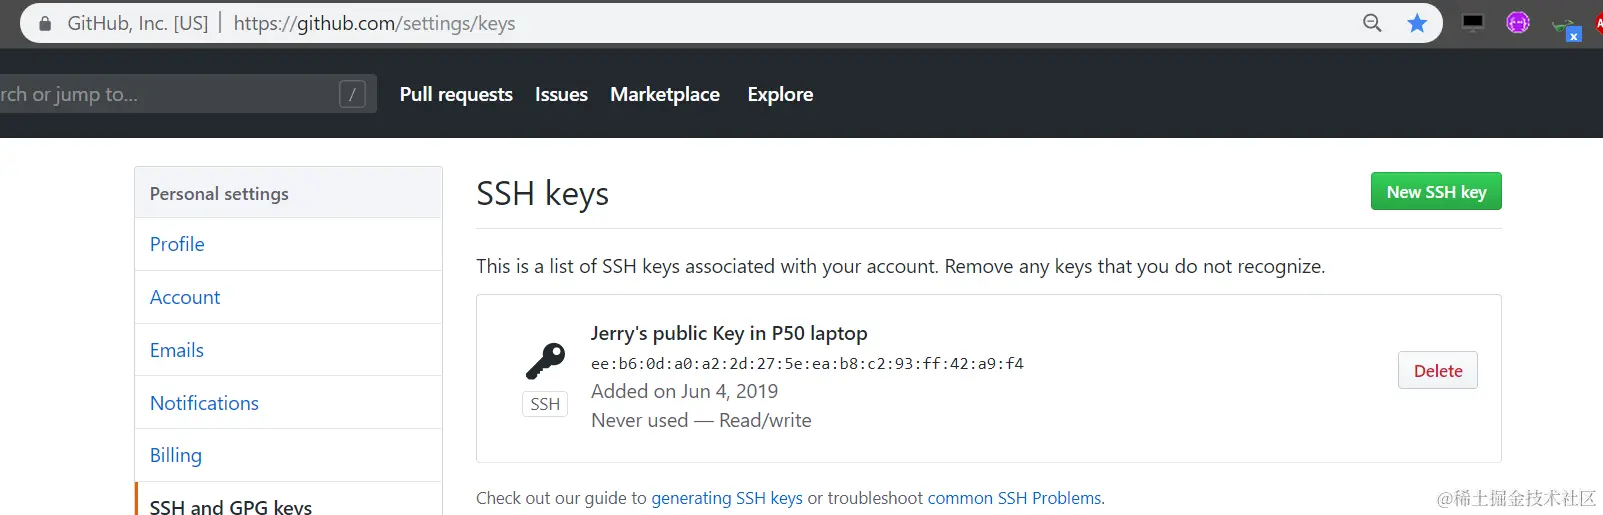
Task: Click the black monitor extension icon
Action: [x=1473, y=23]
